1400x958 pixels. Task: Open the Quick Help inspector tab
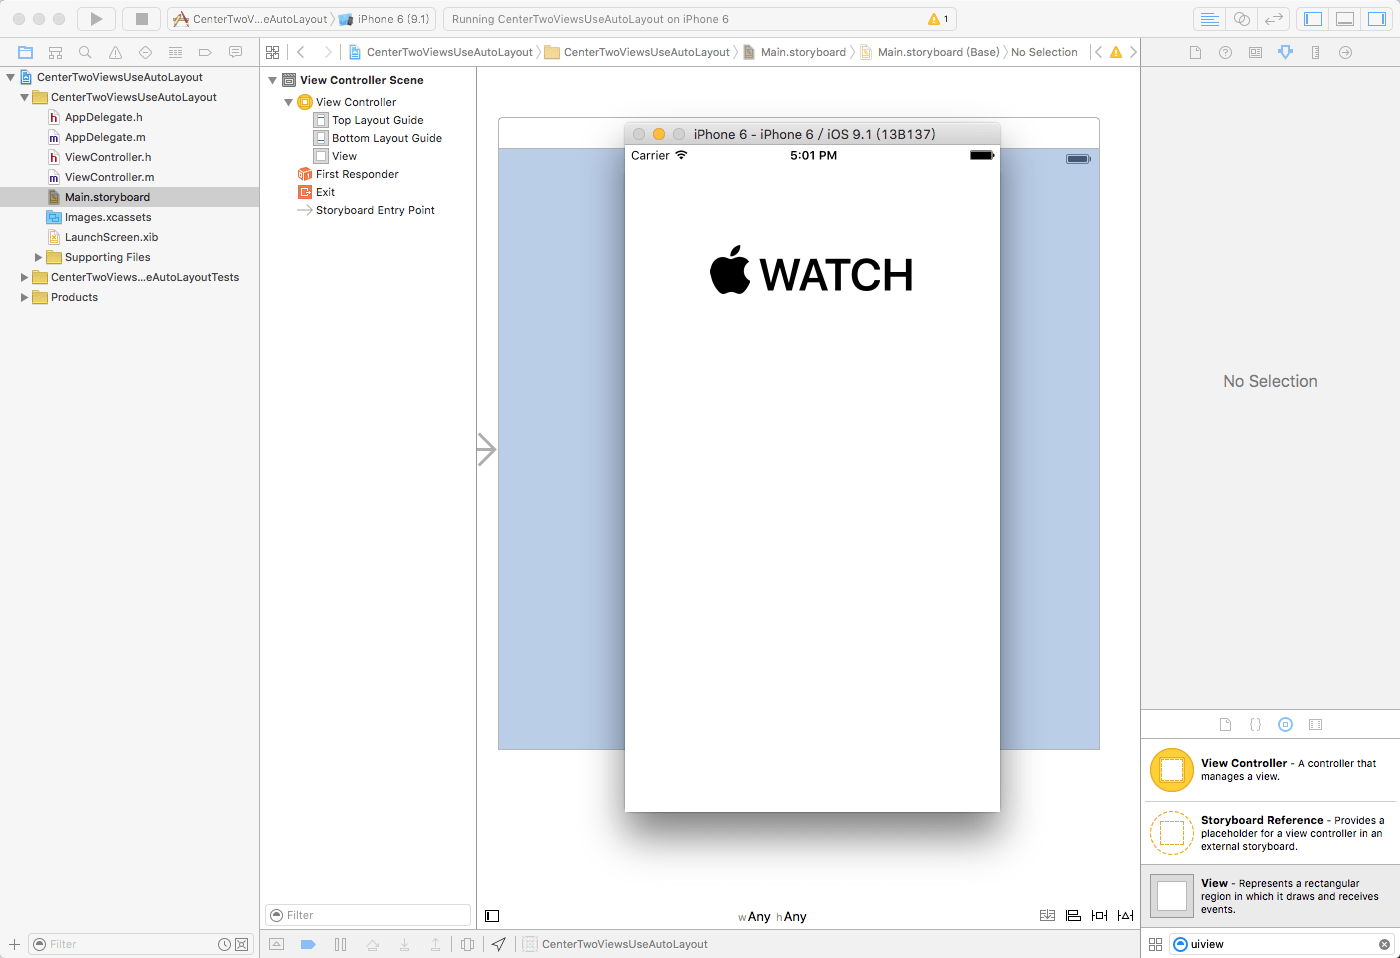coord(1225,52)
